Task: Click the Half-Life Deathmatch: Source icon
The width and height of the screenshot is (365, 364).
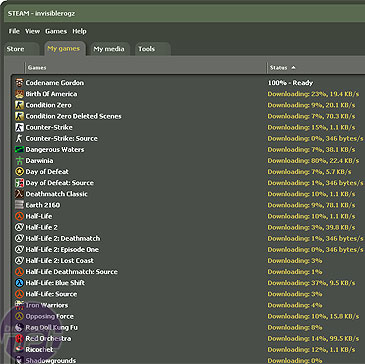Action: (x=20, y=272)
